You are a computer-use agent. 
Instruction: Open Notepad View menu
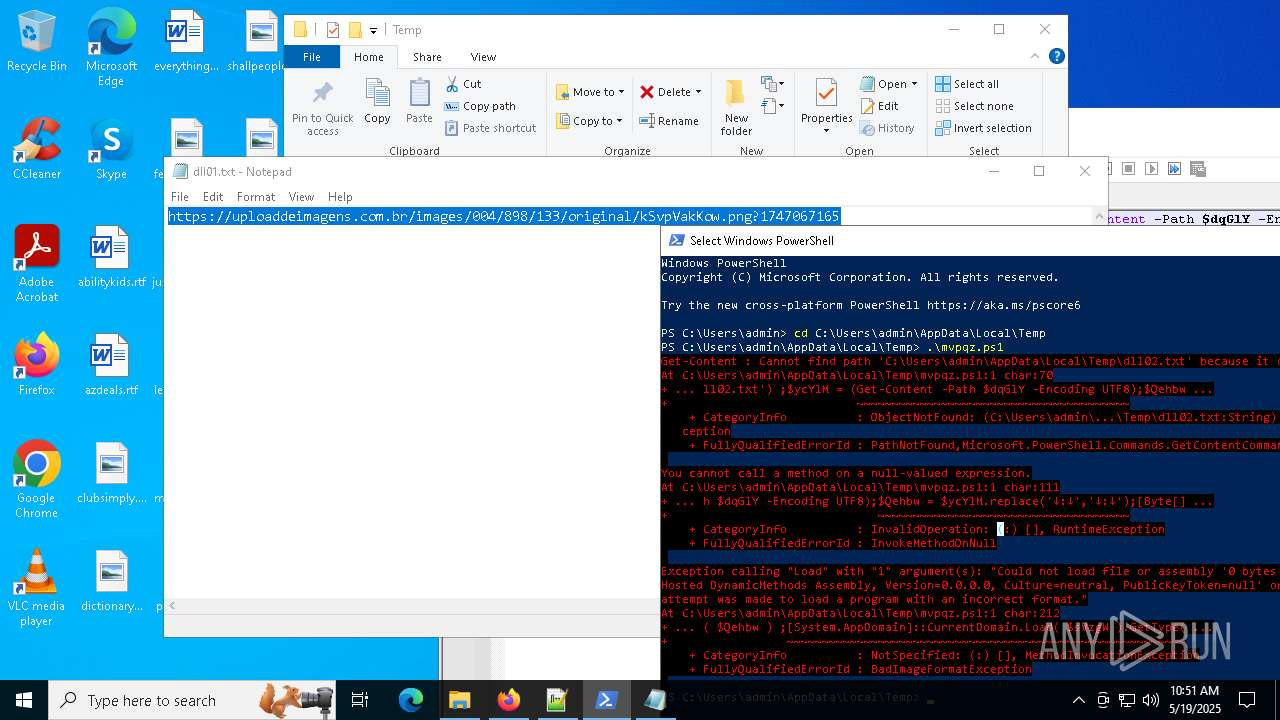click(301, 197)
